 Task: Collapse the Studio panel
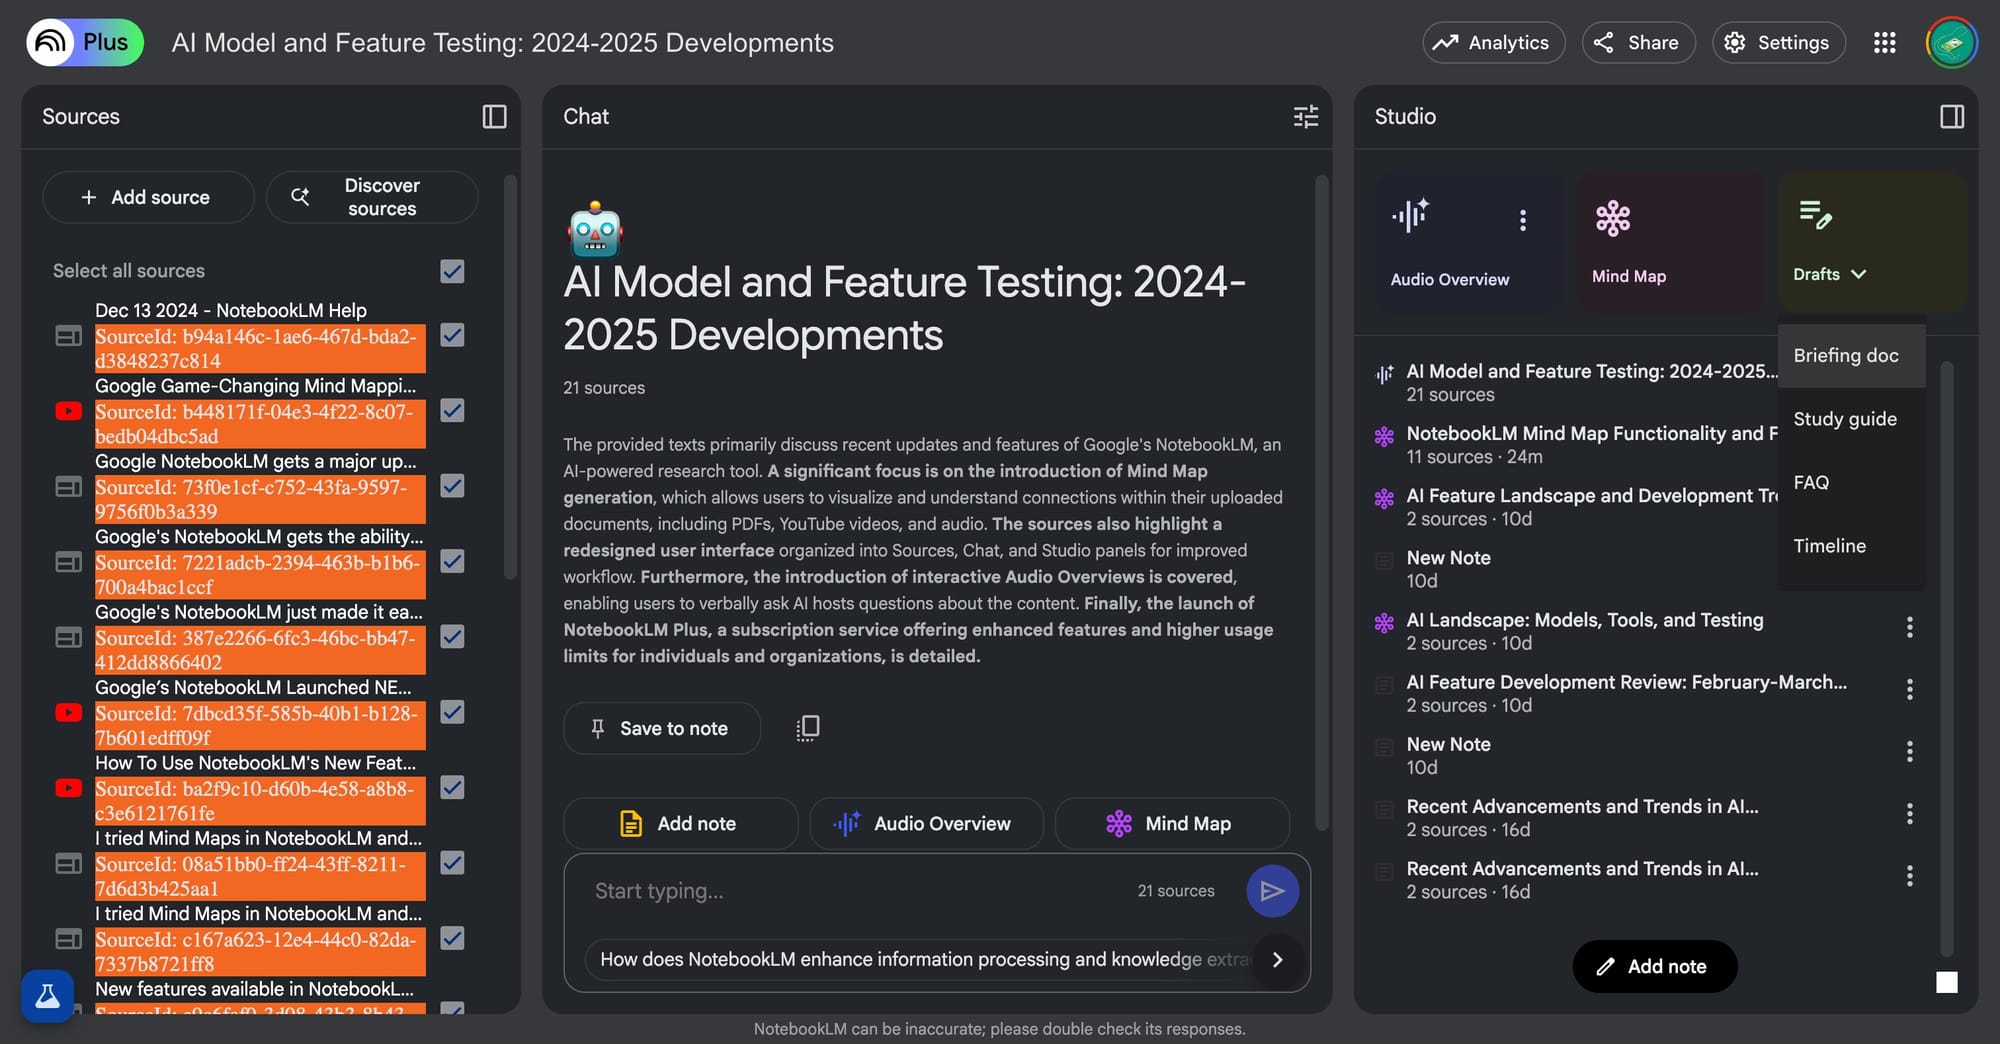(1952, 117)
